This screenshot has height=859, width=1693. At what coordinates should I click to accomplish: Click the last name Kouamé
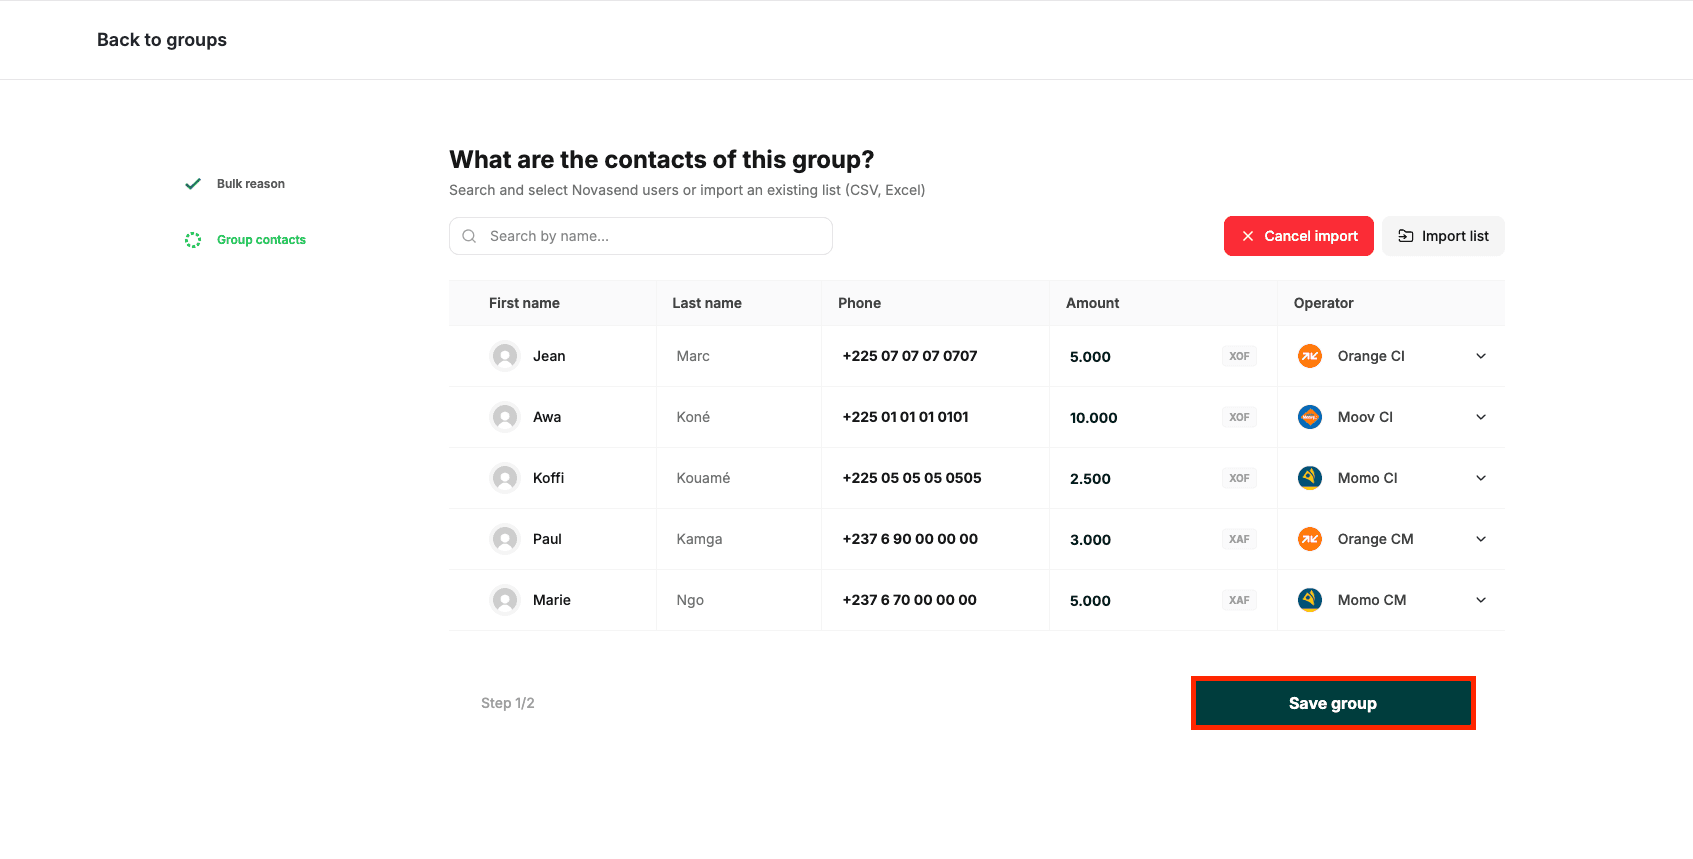pos(703,478)
